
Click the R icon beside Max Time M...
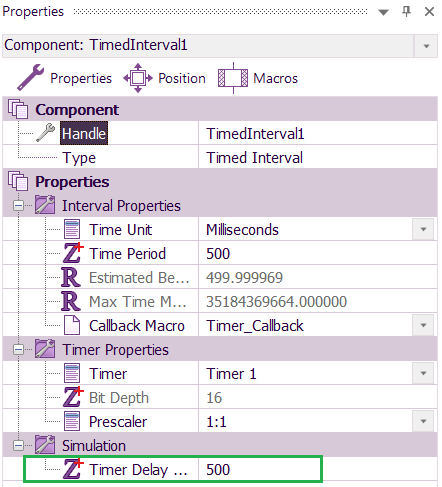tap(71, 301)
